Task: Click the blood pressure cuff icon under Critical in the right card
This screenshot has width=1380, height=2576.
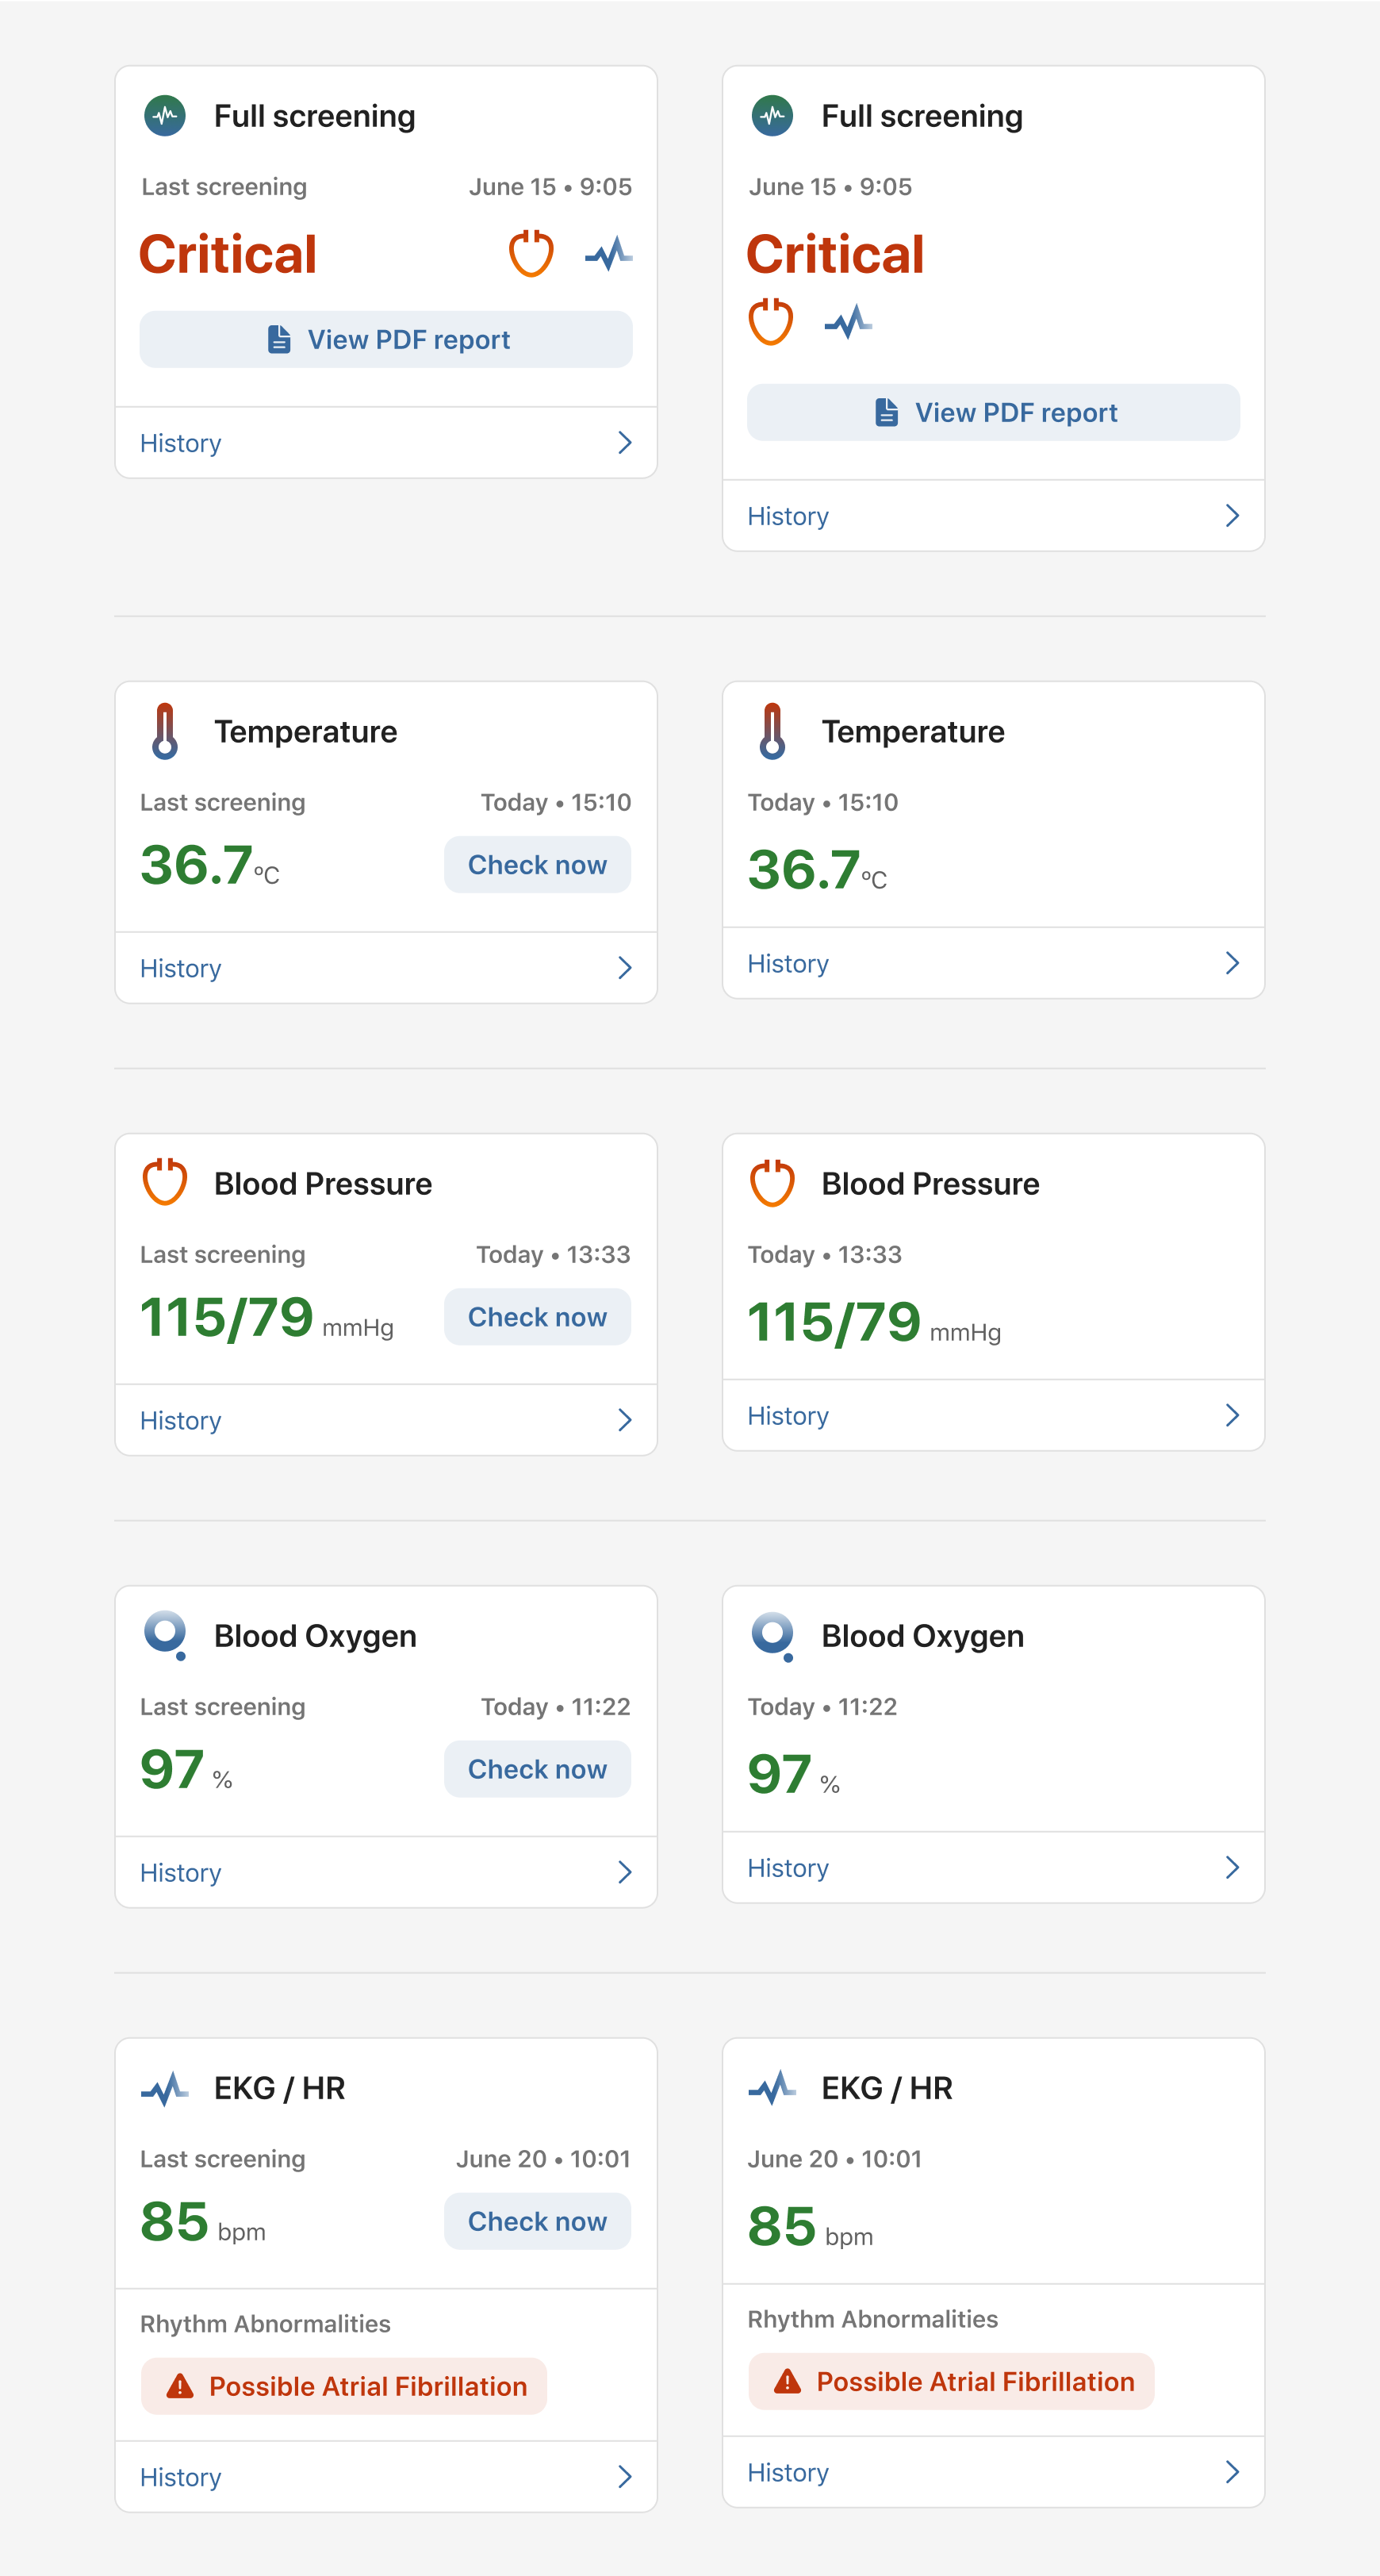Action: pyautogui.click(x=771, y=321)
